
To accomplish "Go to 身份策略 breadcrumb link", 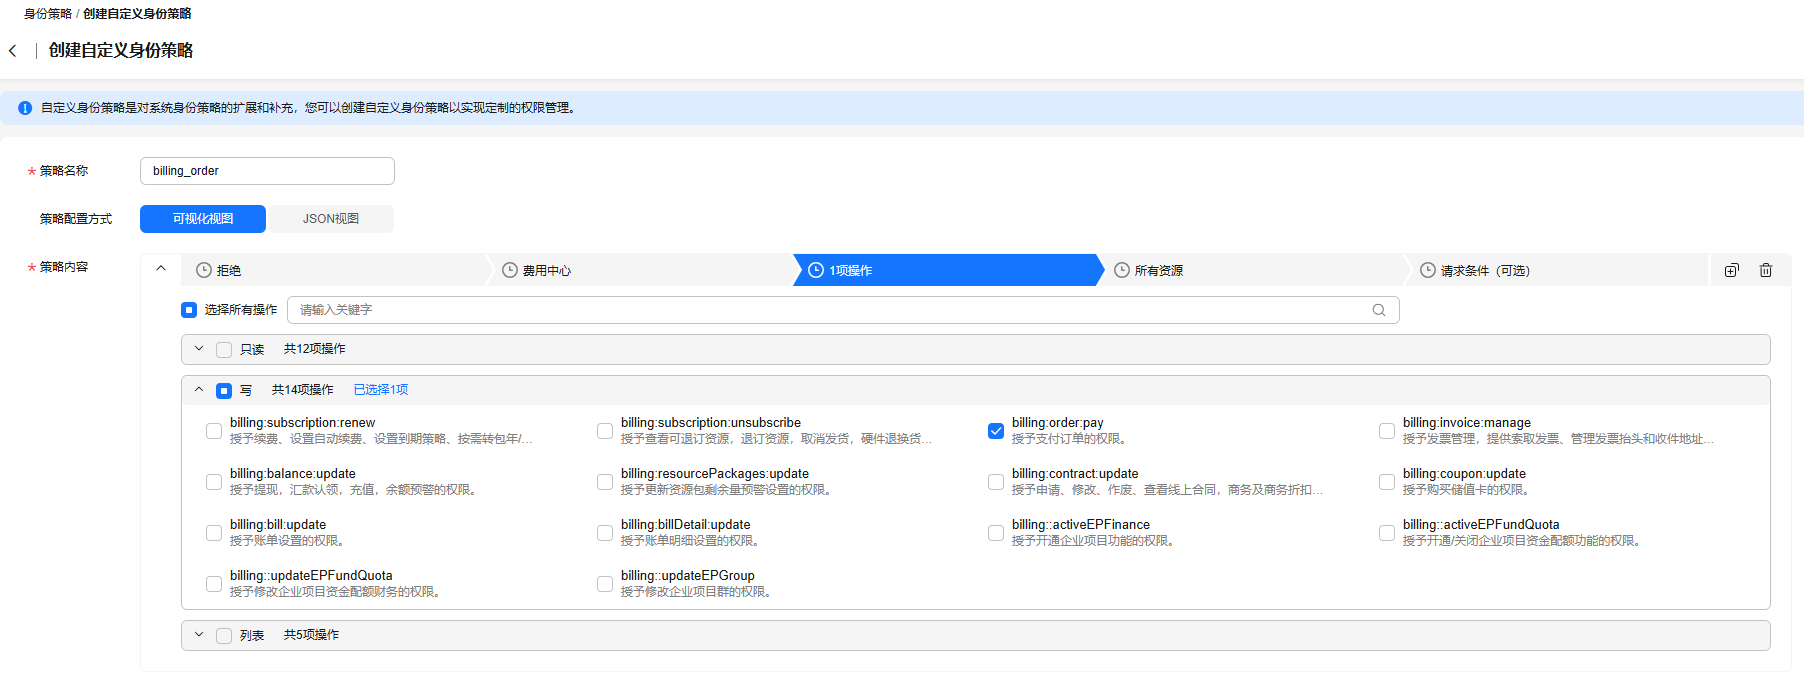I will click(48, 14).
